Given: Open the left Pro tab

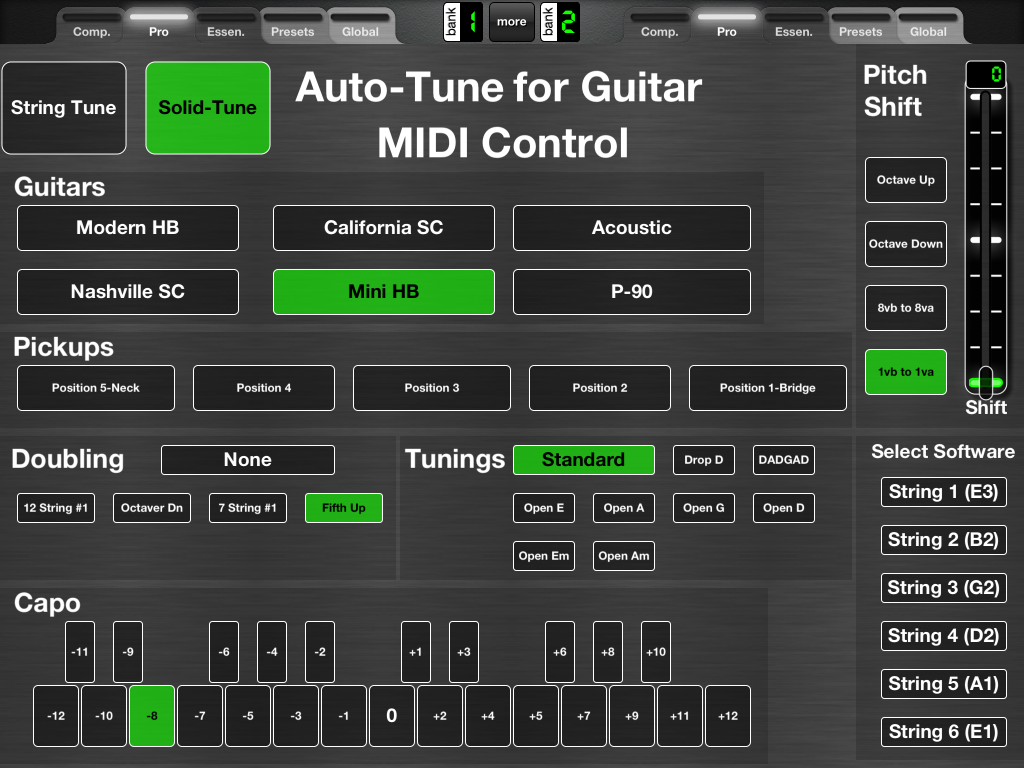Looking at the screenshot, I should click(159, 26).
